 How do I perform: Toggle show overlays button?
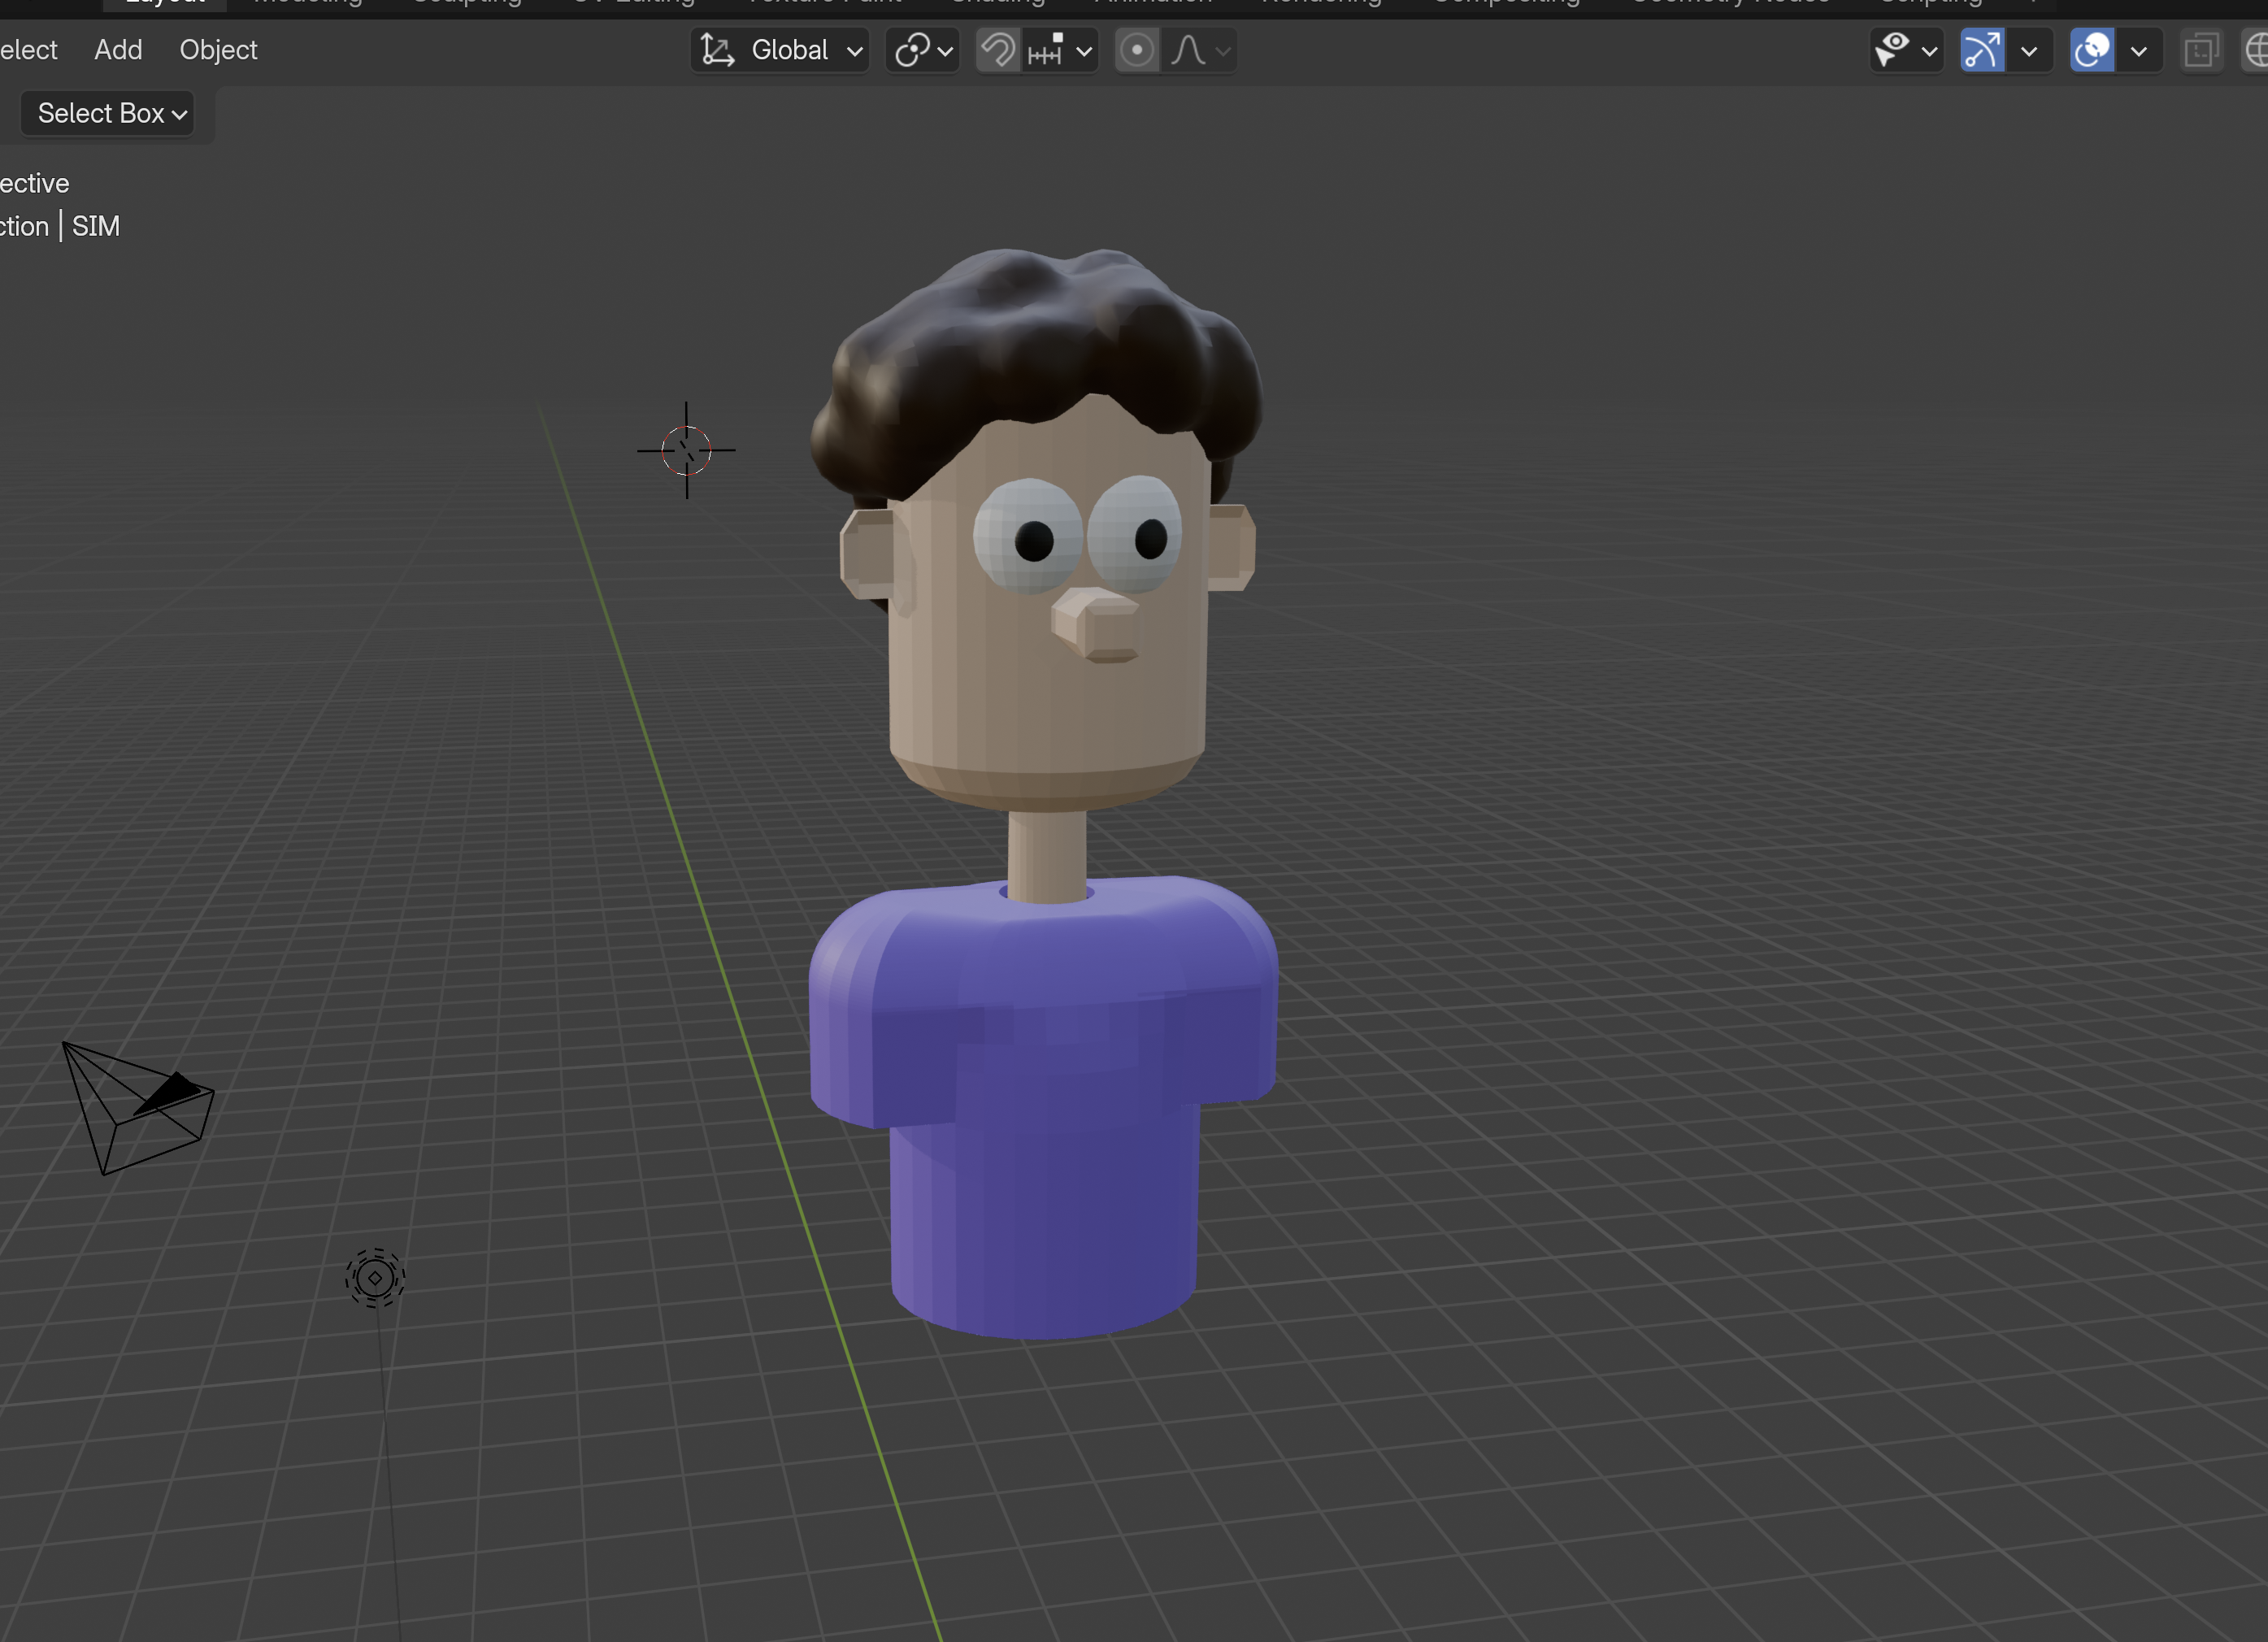(2092, 50)
